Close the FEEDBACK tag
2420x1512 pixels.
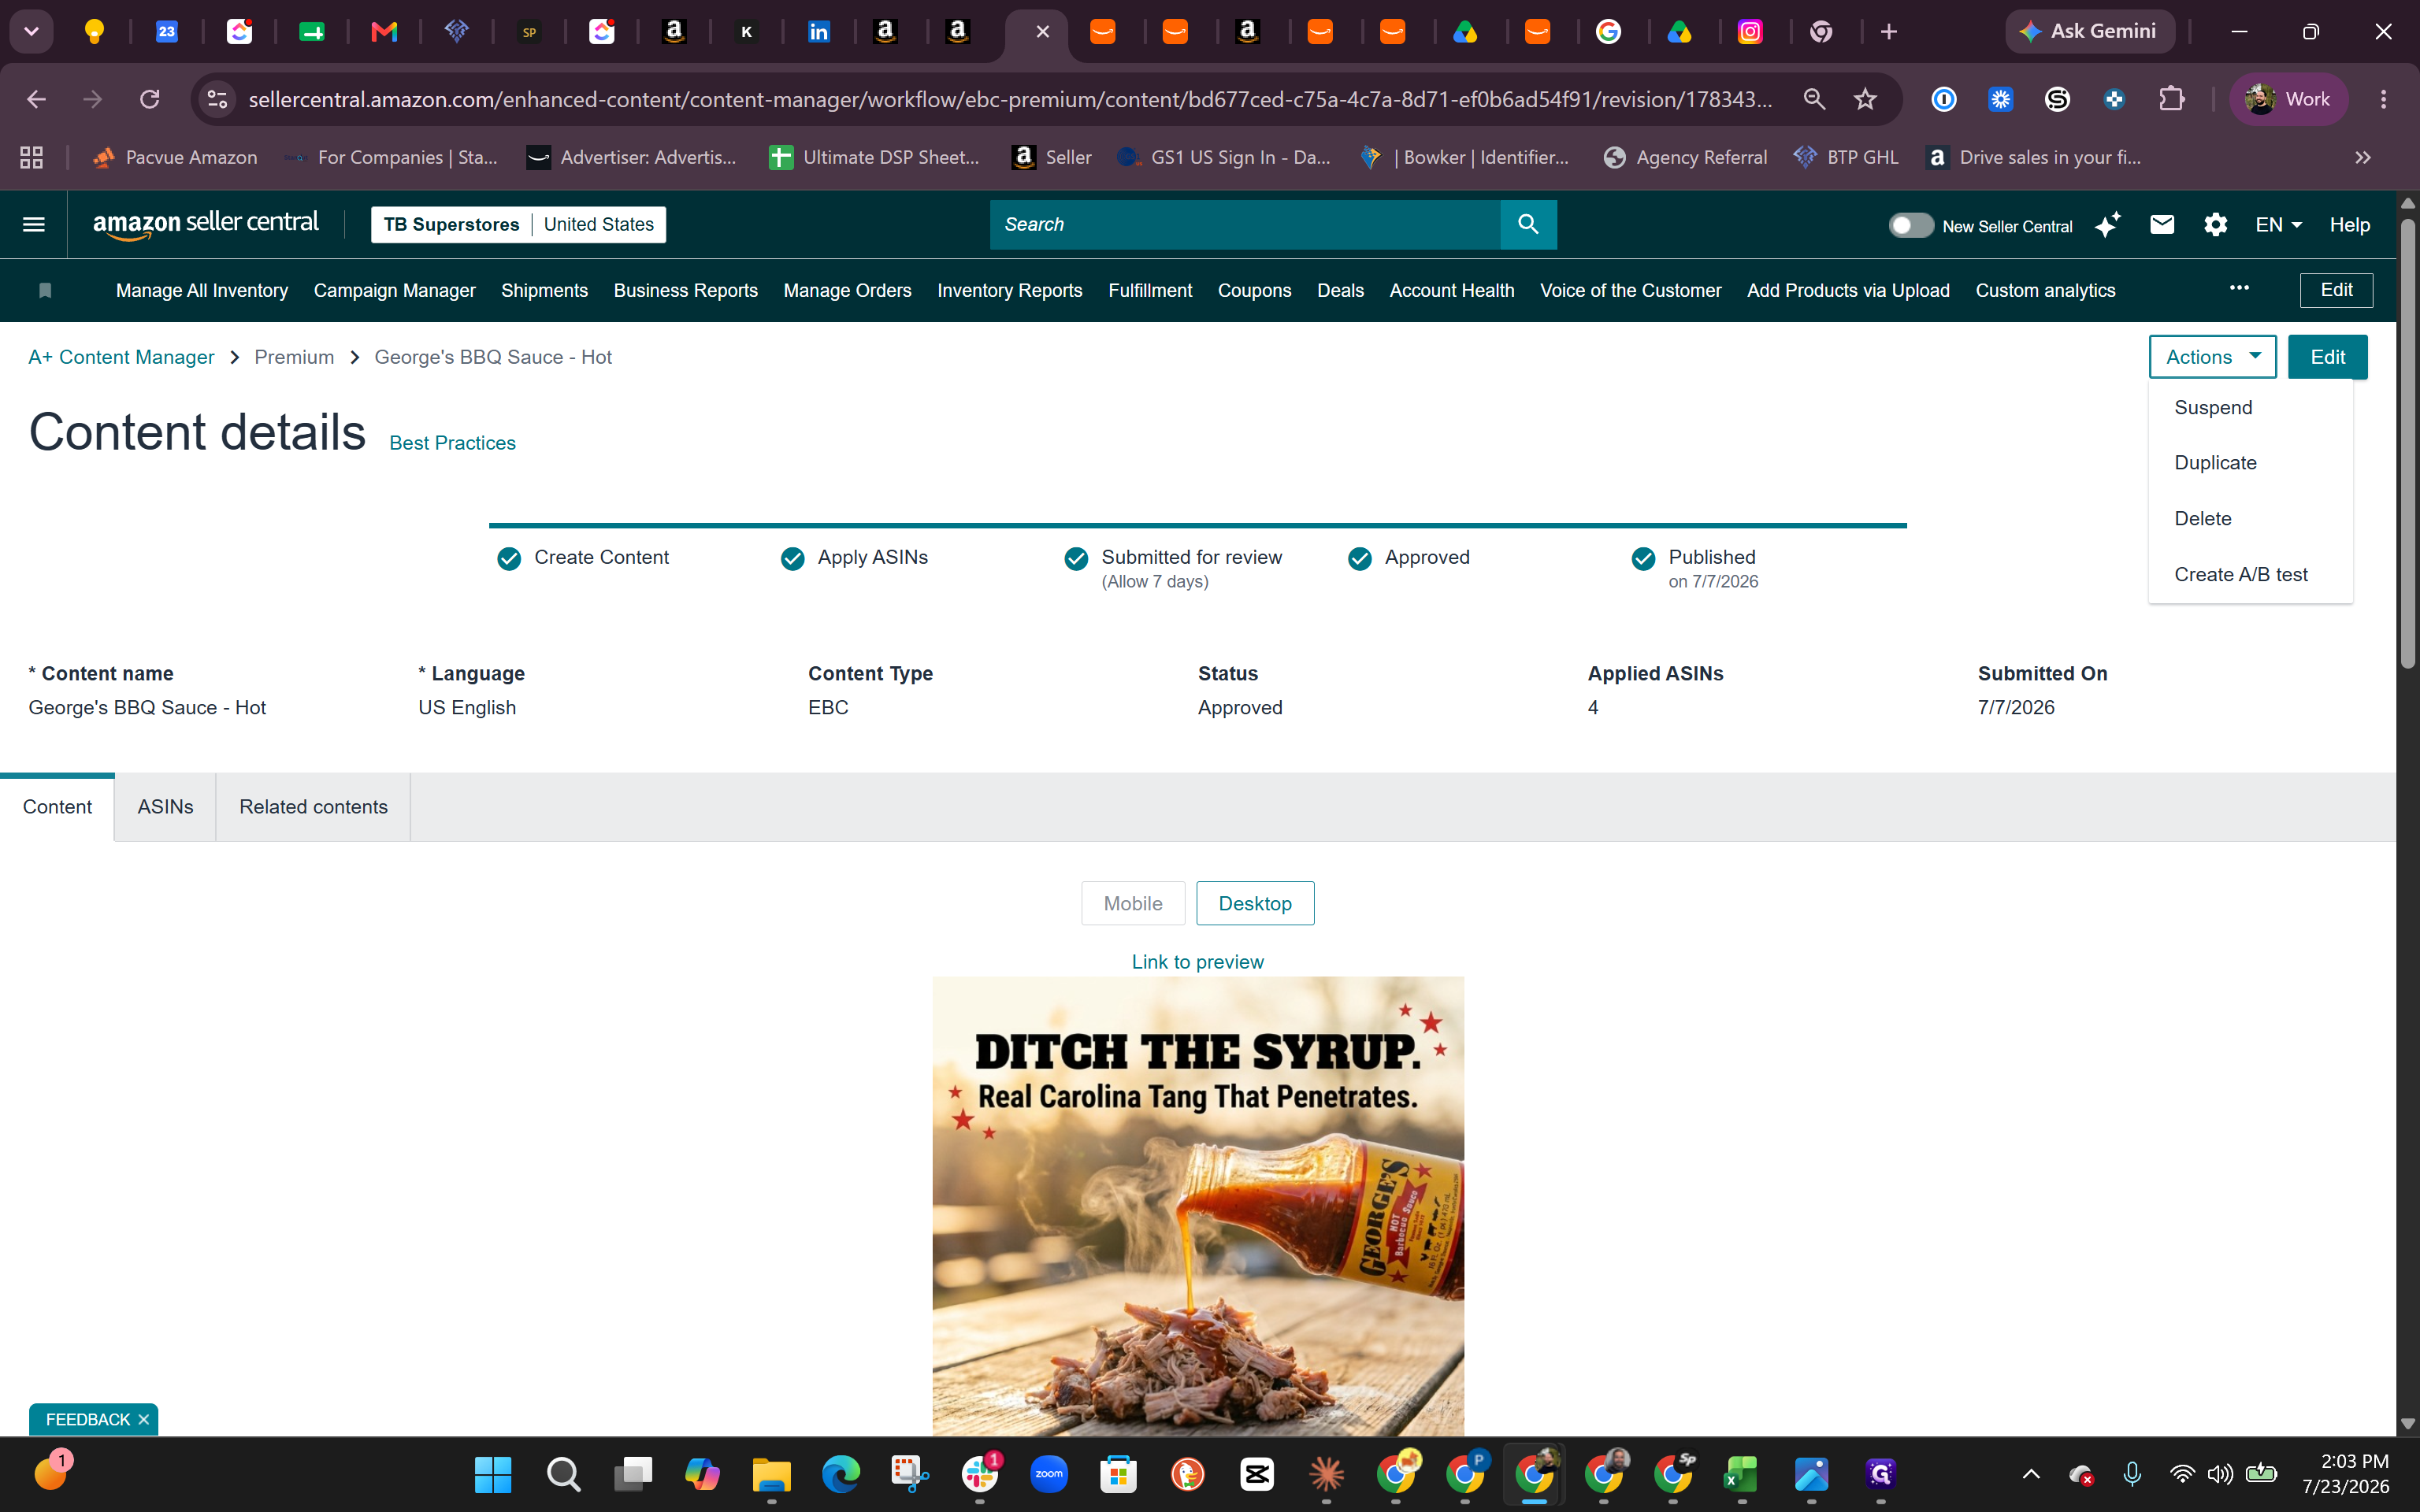click(144, 1420)
